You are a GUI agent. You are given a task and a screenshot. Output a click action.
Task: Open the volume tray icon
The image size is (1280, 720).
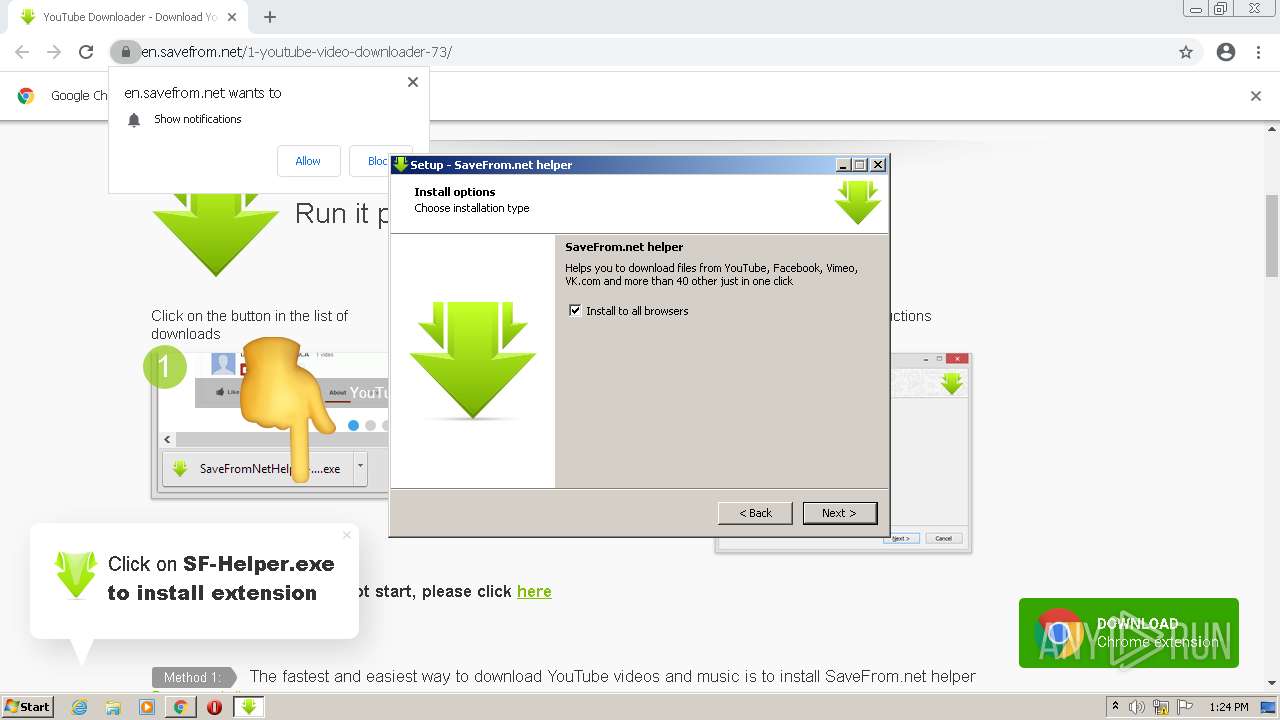tap(1136, 707)
